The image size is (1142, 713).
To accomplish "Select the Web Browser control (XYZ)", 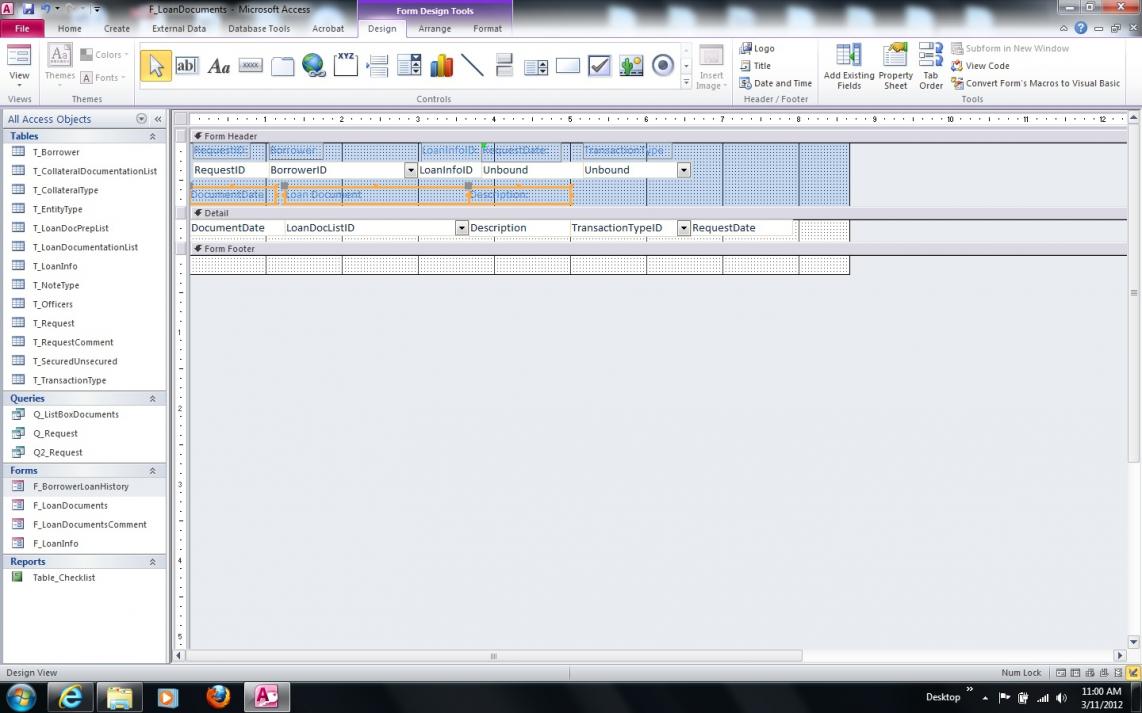I will point(346,65).
